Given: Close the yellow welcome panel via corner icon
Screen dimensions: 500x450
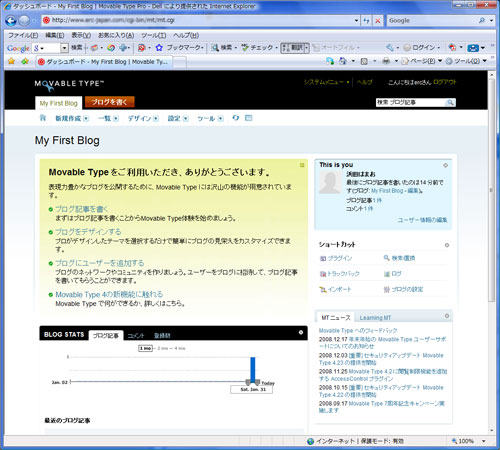Looking at the screenshot, I should pyautogui.click(x=302, y=165).
